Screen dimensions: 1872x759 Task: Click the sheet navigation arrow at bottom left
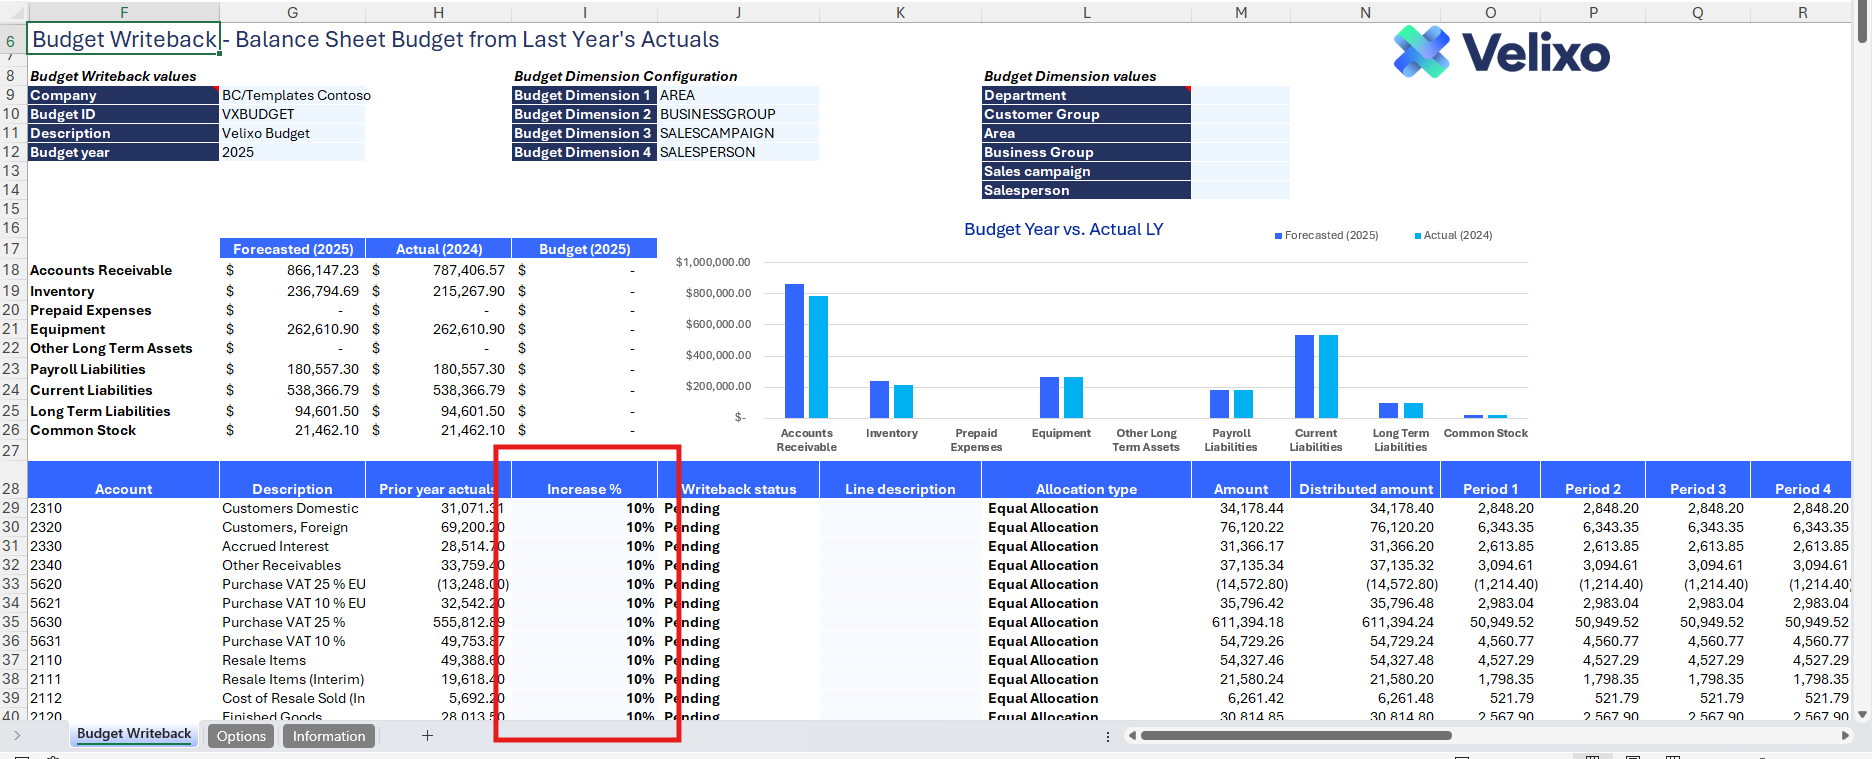(17, 736)
